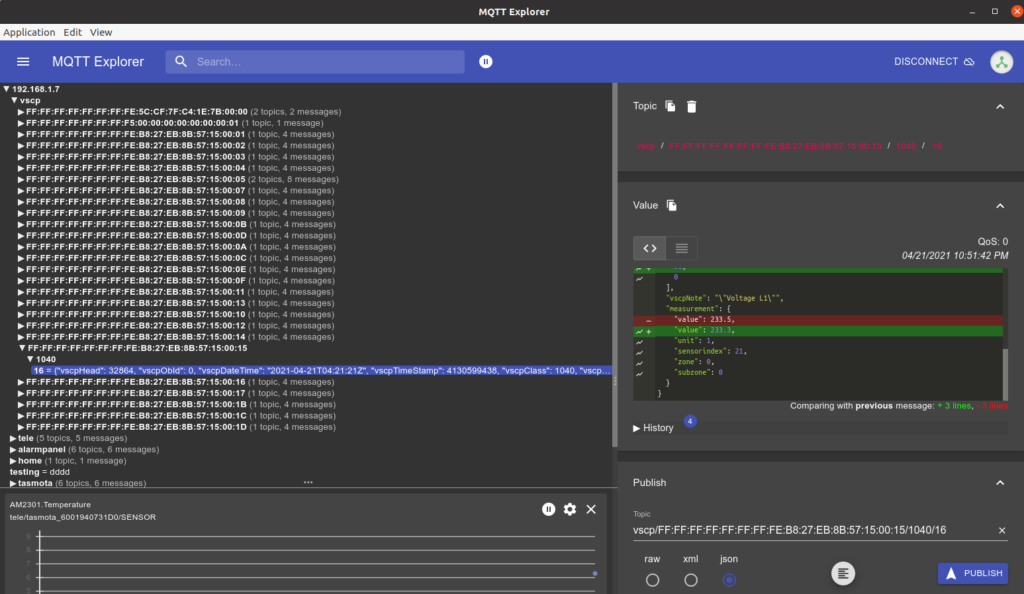Click the topic tree vertical scrollbar
1024x594 pixels.
615,265
